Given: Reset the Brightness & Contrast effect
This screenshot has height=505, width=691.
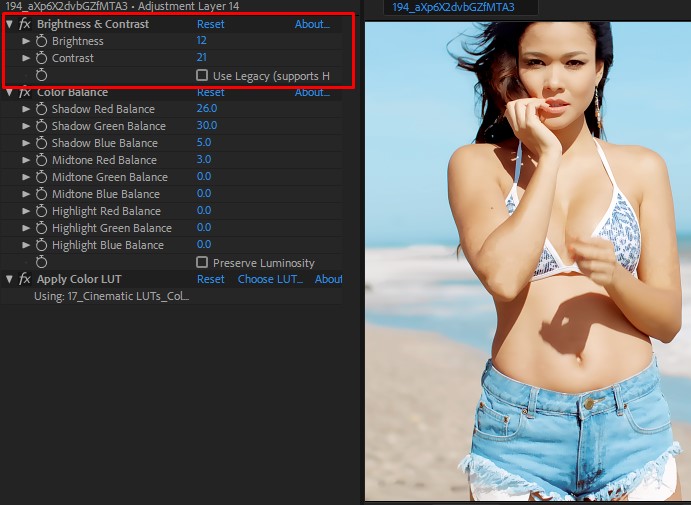Looking at the screenshot, I should [x=211, y=24].
